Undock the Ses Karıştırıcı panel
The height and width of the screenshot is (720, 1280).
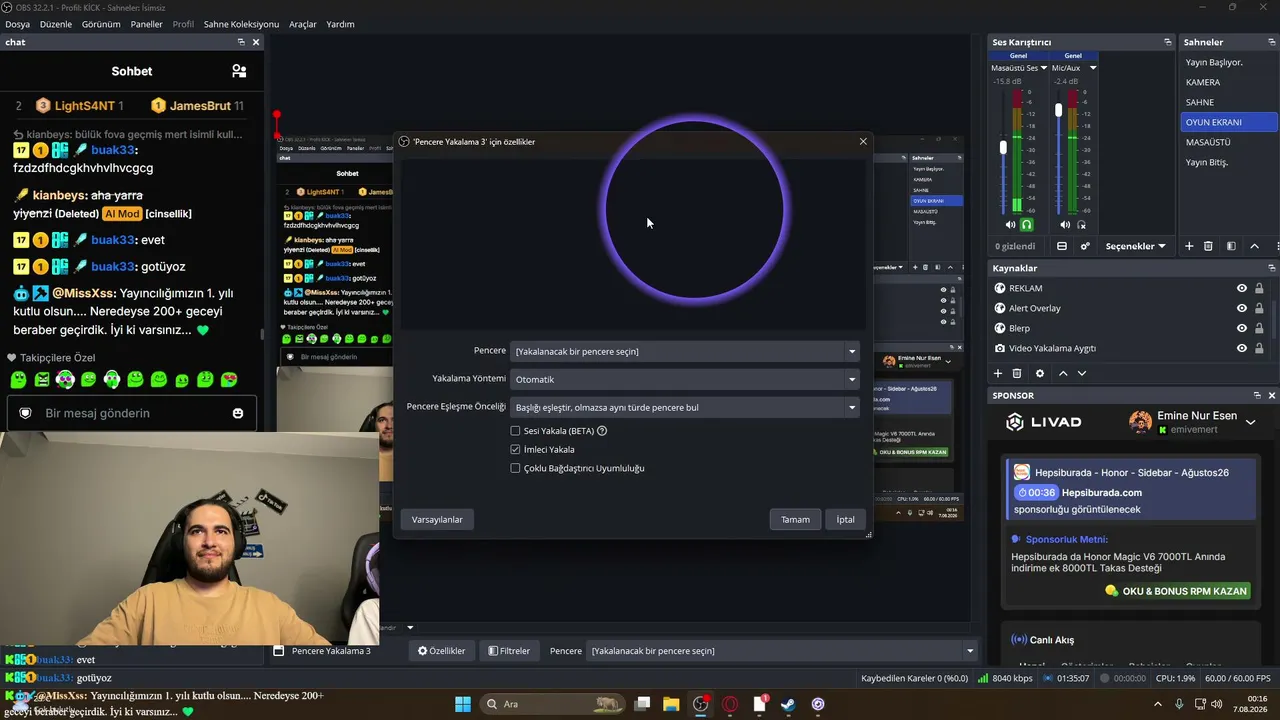coord(1168,42)
